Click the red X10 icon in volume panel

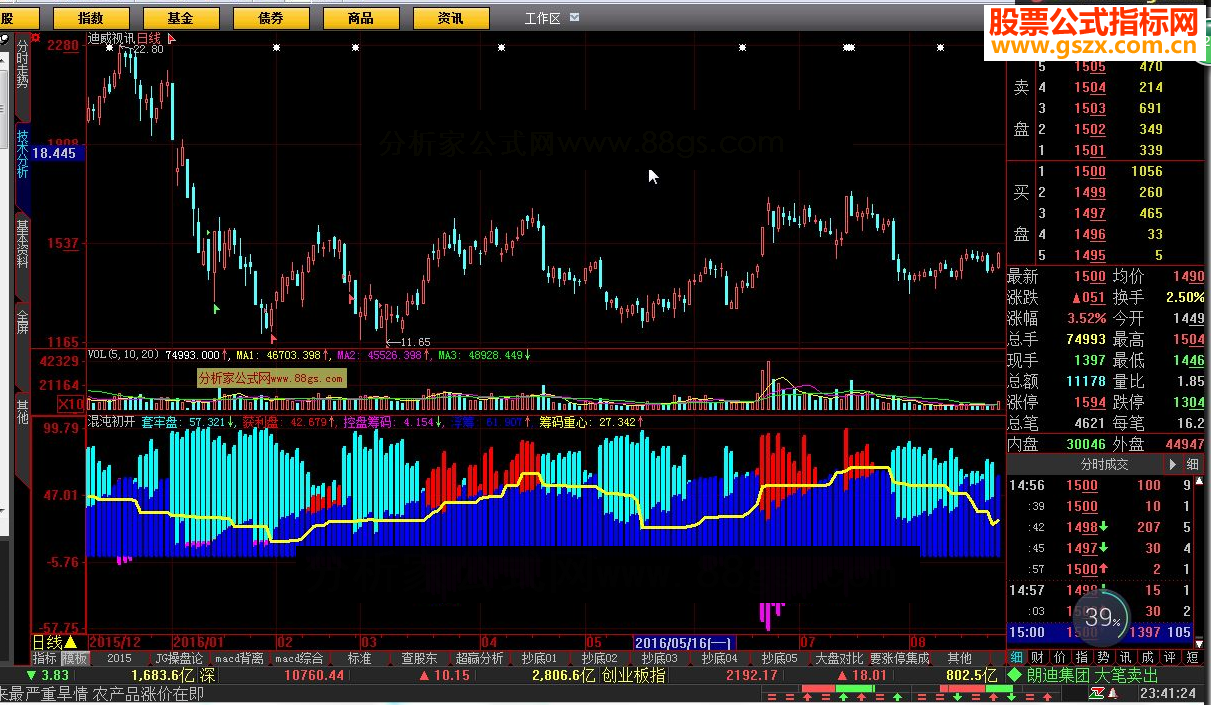[70, 404]
